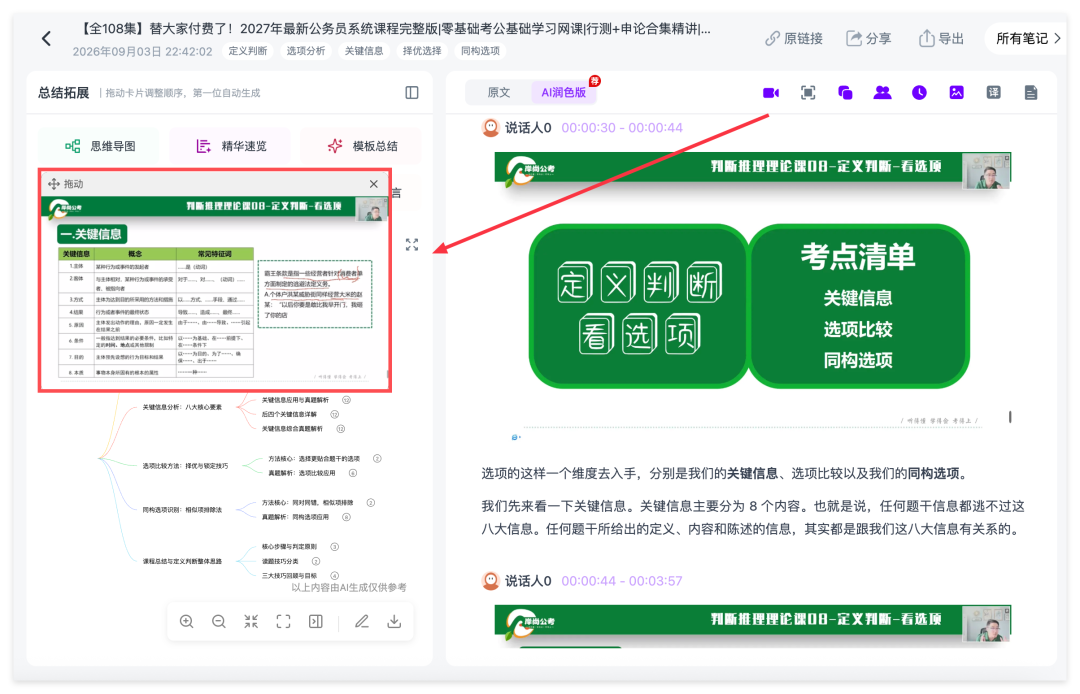Click the document page icon
This screenshot has height=694, width=1080.
(1030, 93)
